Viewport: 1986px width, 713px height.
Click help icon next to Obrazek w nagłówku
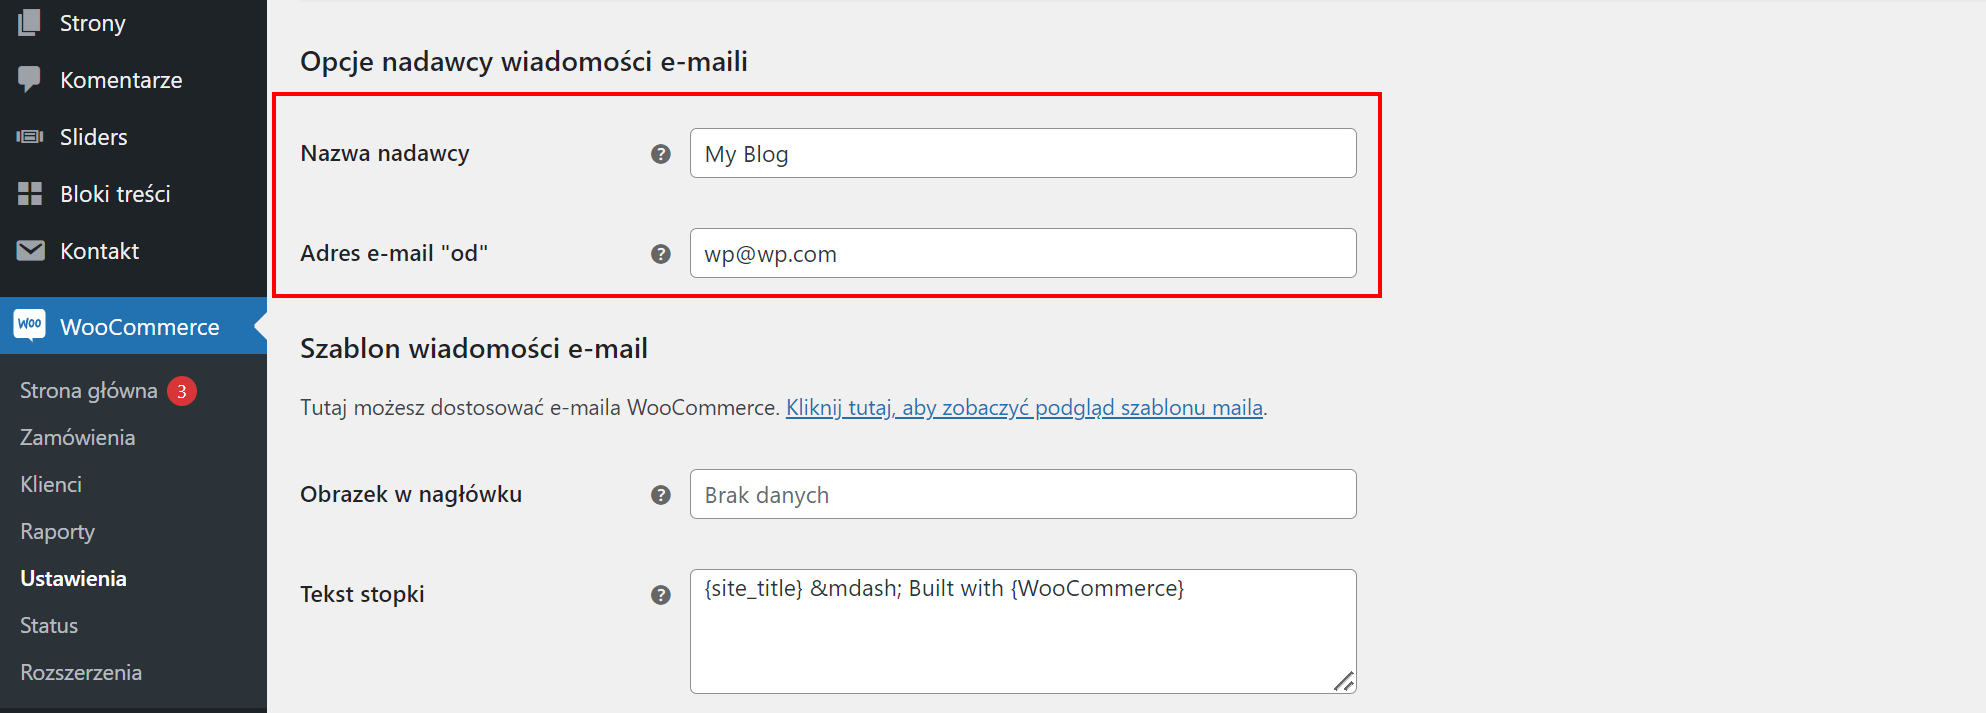point(661,495)
